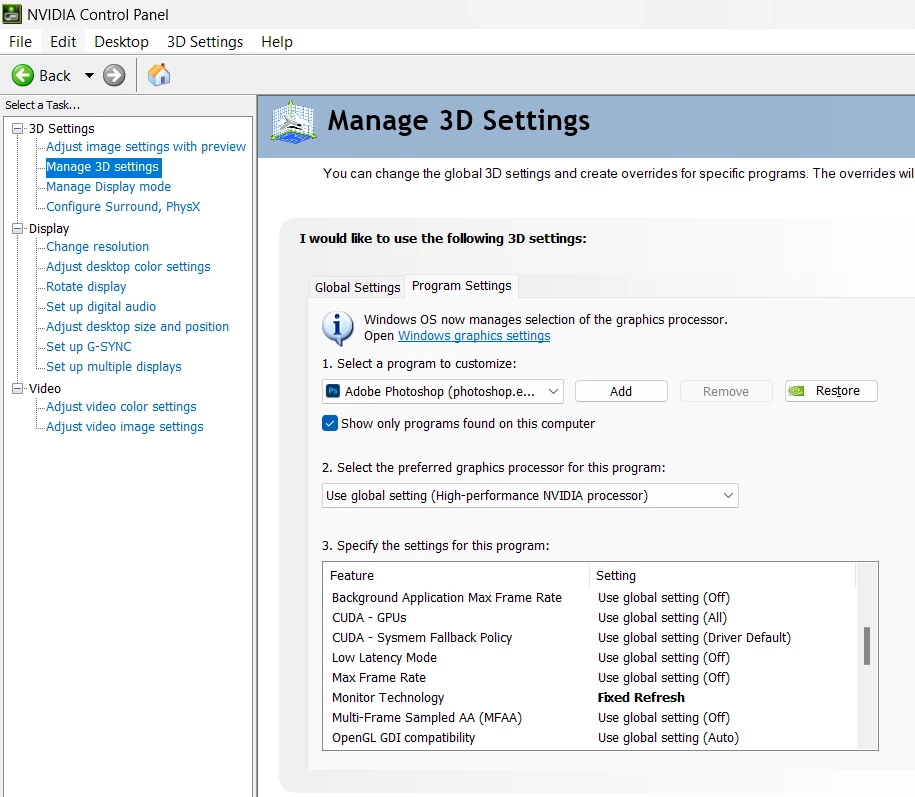
Task: Open Adjust image settings with preview
Action: [146, 146]
